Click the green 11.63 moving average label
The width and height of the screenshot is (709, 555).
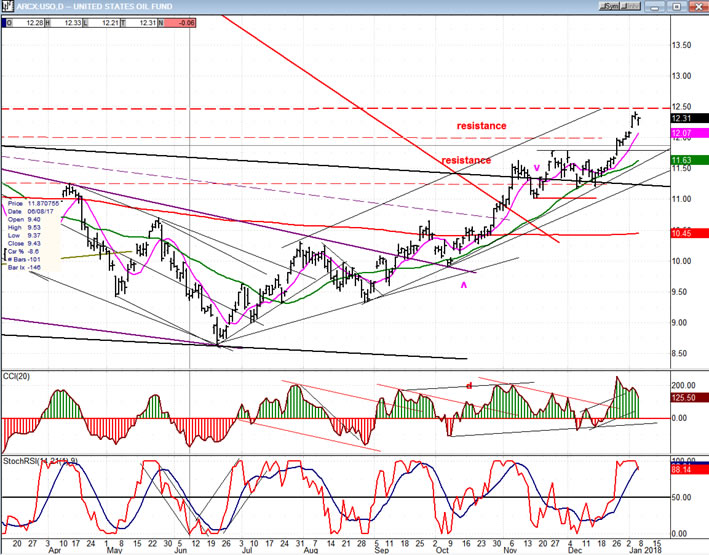click(x=681, y=160)
